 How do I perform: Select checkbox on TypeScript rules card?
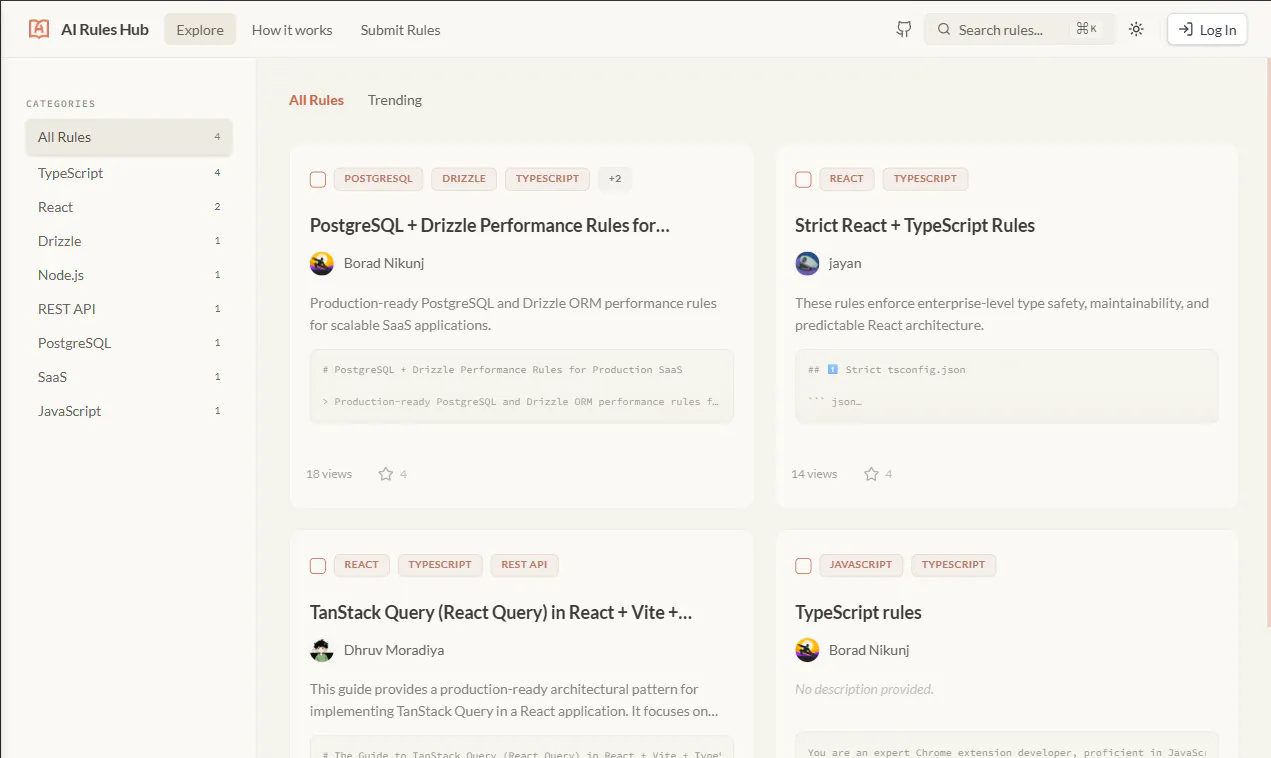pyautogui.click(x=803, y=566)
